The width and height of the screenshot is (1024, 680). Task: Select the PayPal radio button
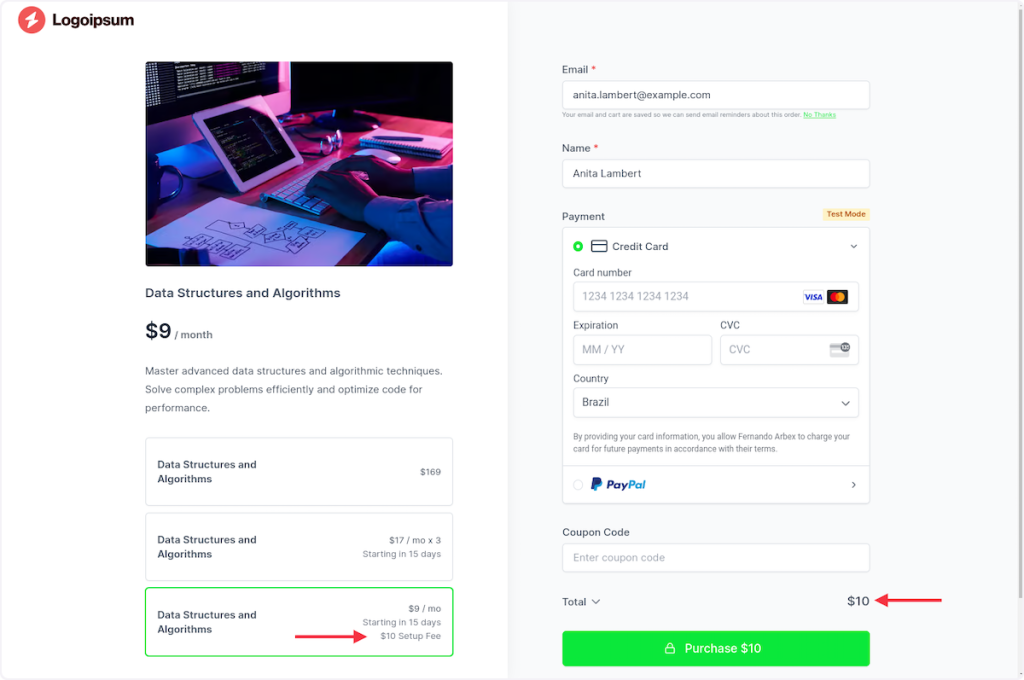click(578, 485)
